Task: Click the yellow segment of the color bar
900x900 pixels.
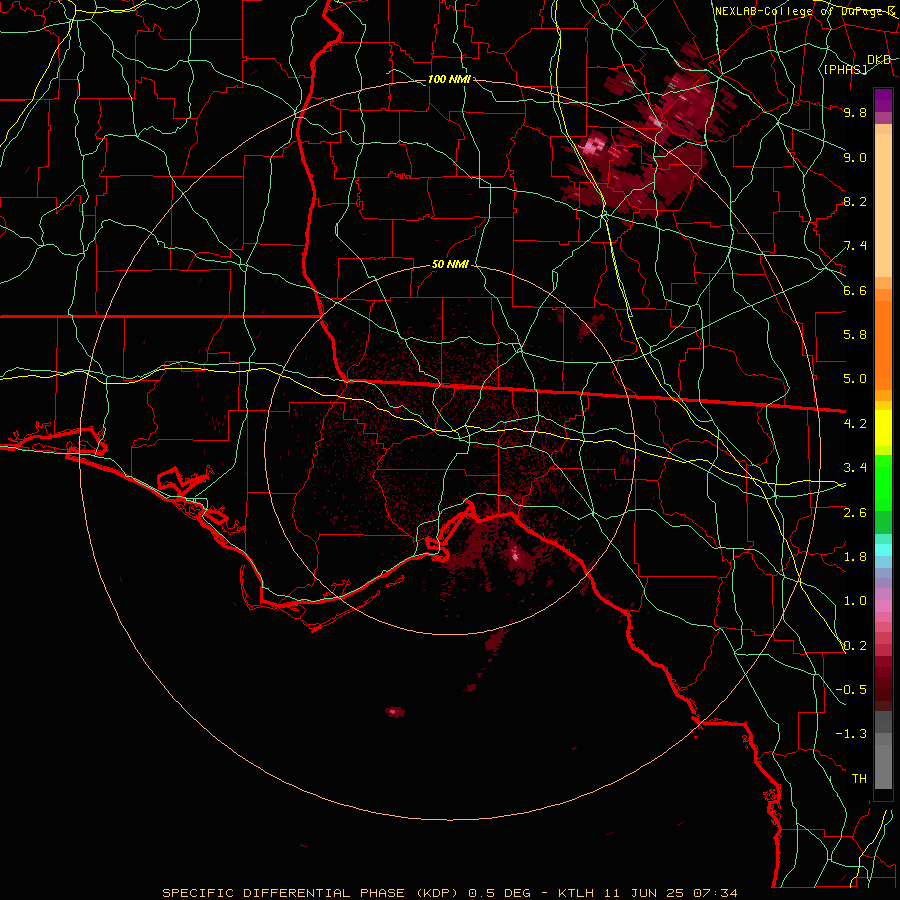Action: (x=883, y=428)
